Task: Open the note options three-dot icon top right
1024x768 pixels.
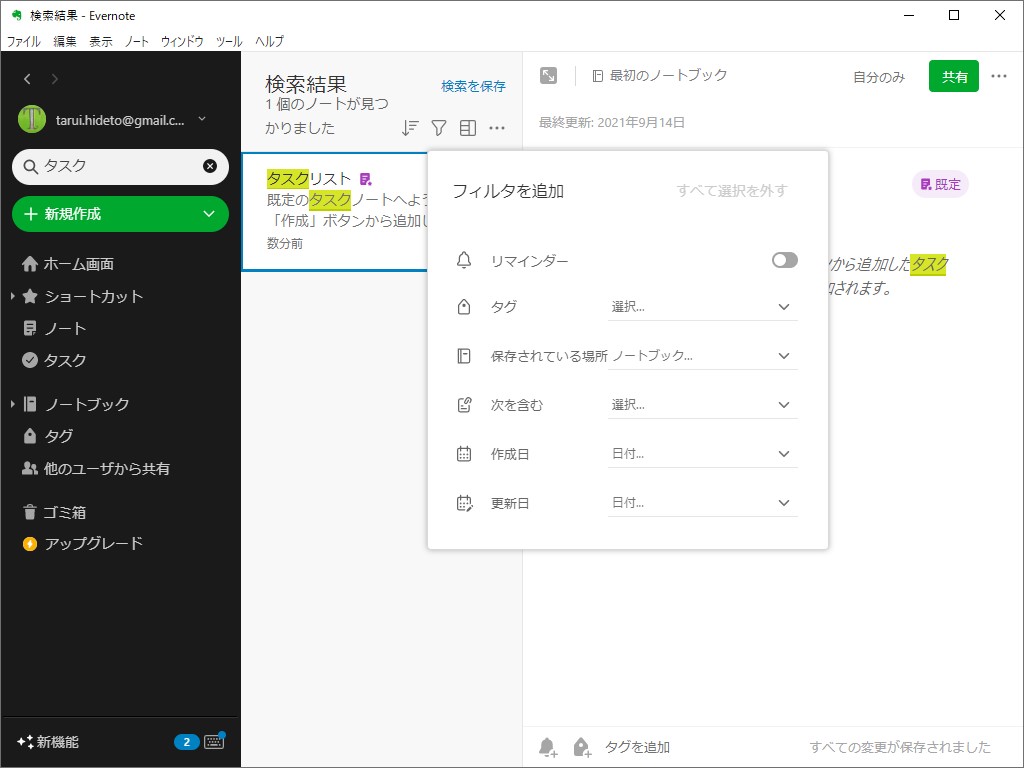Action: (x=998, y=76)
